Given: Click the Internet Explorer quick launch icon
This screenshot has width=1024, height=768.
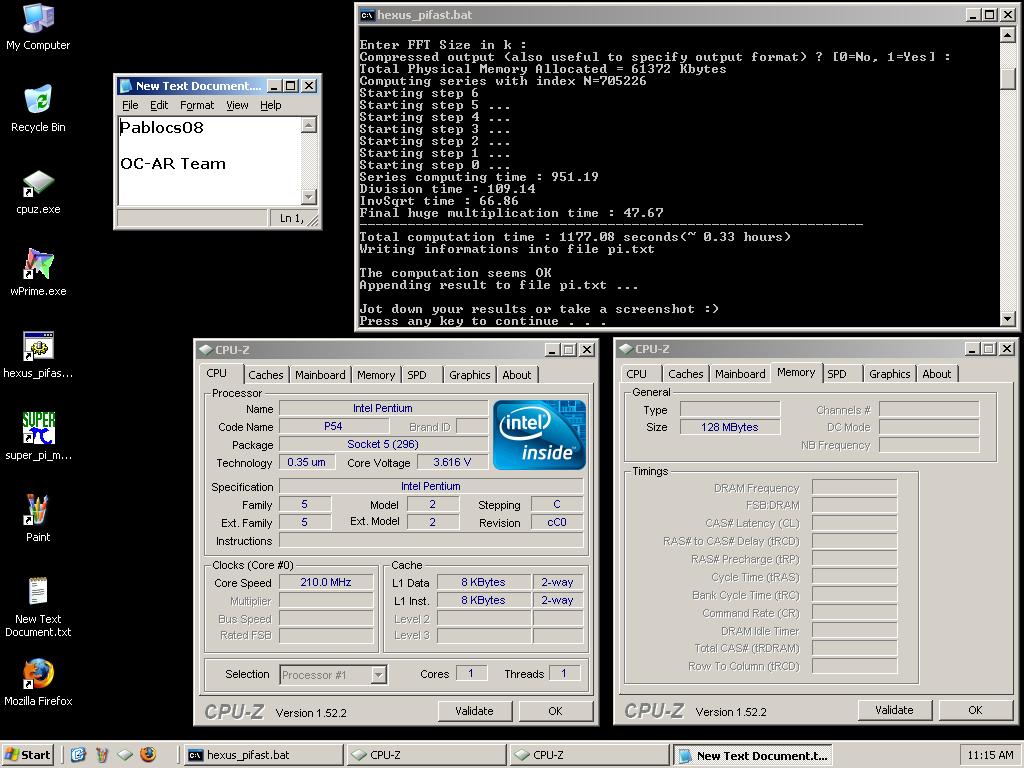Looking at the screenshot, I should click(x=78, y=755).
